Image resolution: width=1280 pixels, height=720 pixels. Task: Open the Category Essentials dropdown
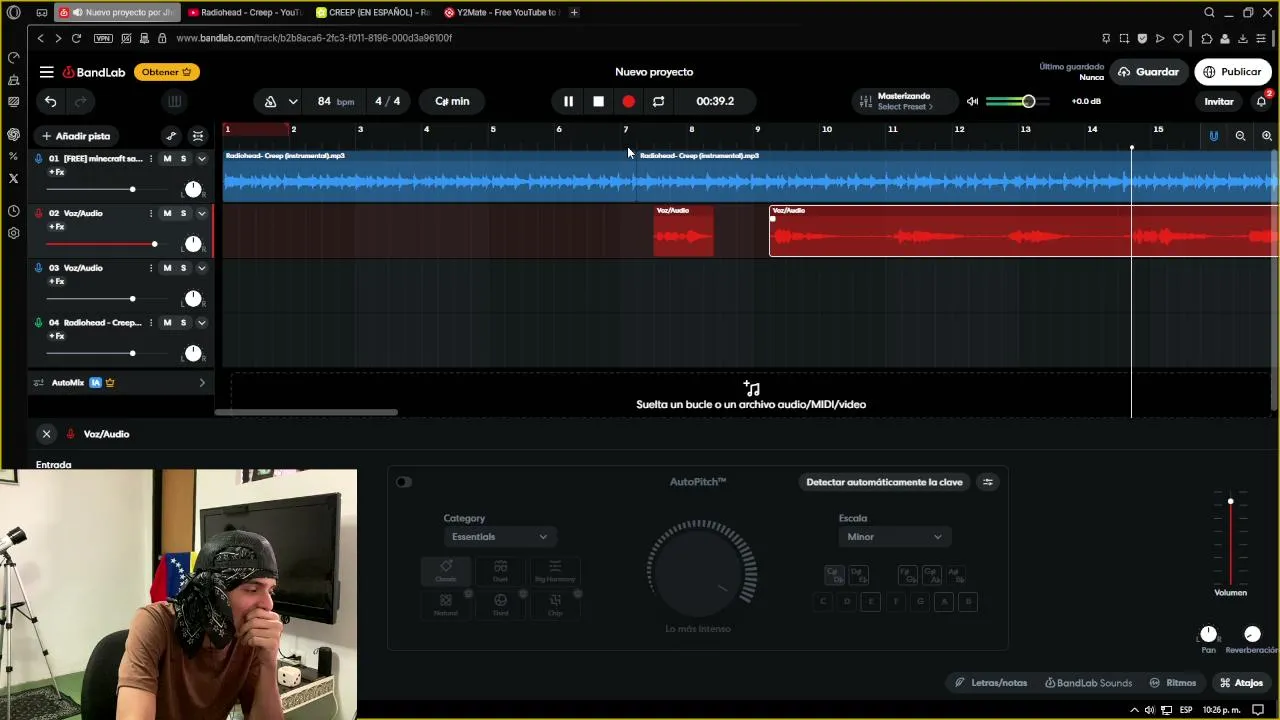tap(498, 537)
